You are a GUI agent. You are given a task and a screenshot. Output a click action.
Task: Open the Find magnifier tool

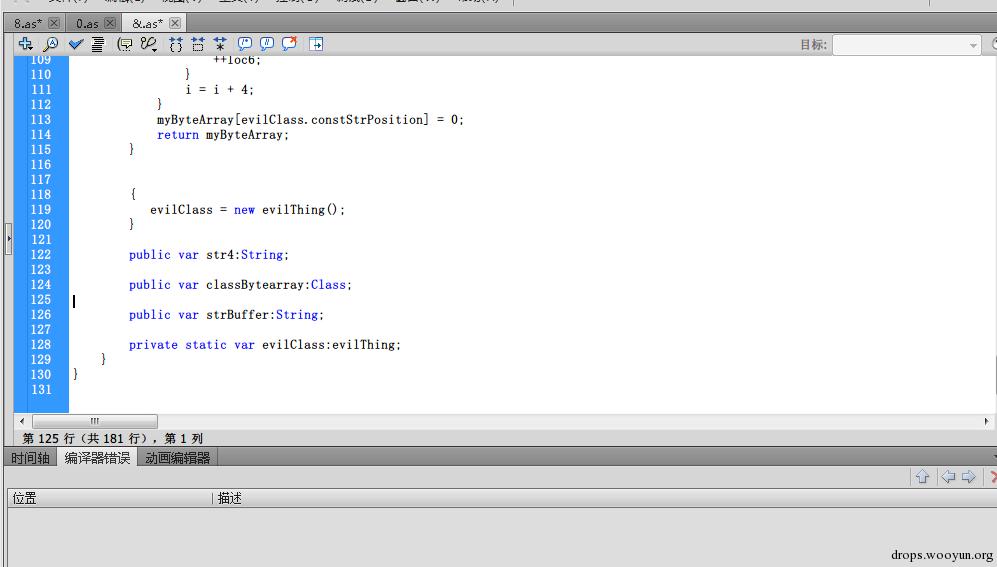pyautogui.click(x=50, y=43)
